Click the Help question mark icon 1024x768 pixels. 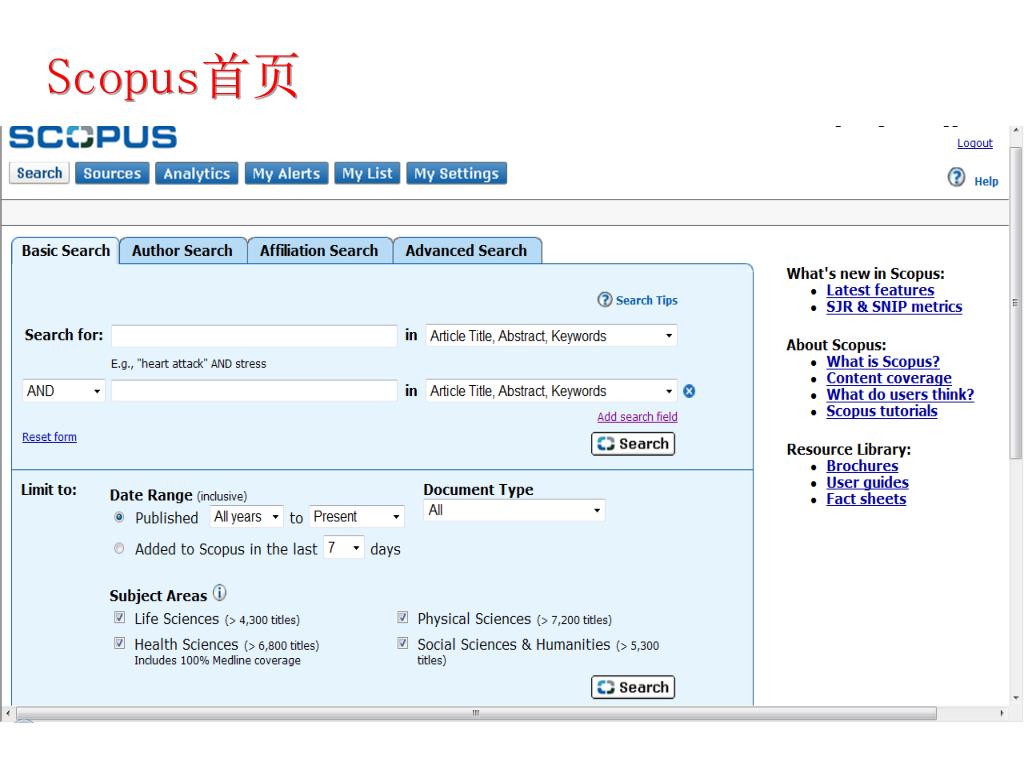tap(956, 177)
